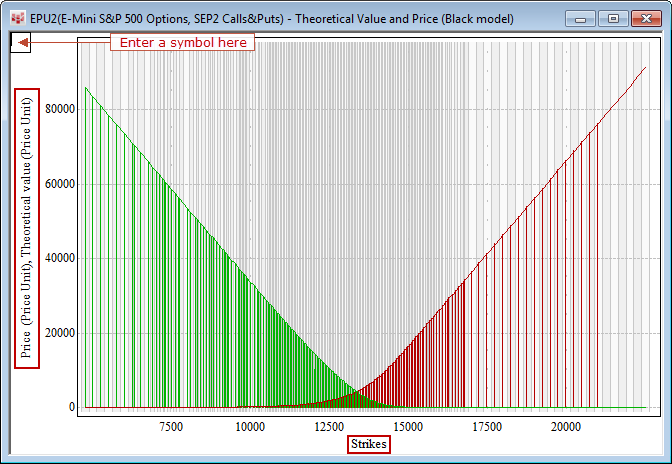This screenshot has width=672, height=464.
Task: Click the 0 tick on the price axis
Action: 71,407
